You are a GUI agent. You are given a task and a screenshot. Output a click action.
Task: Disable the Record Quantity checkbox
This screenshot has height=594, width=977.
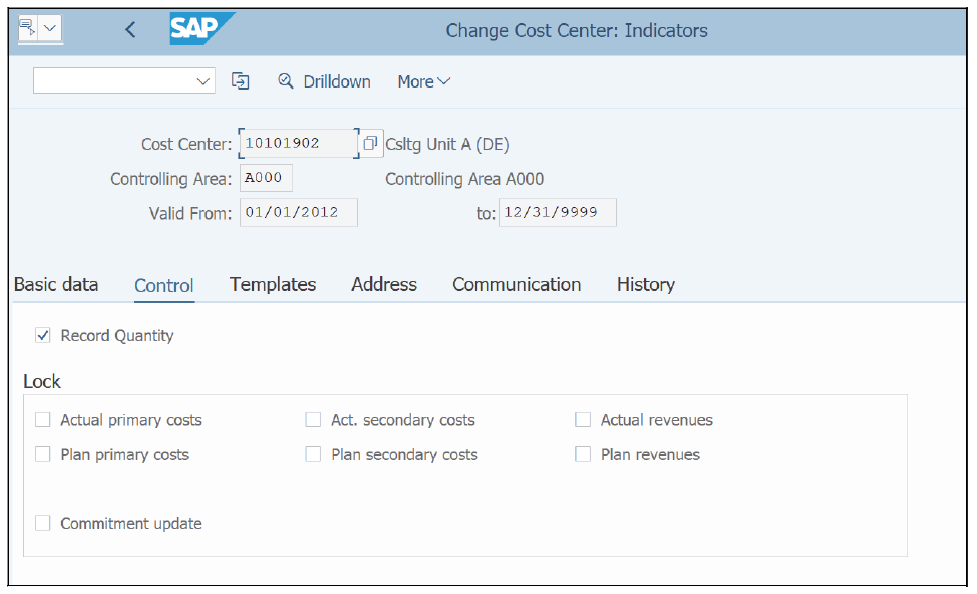pos(43,335)
